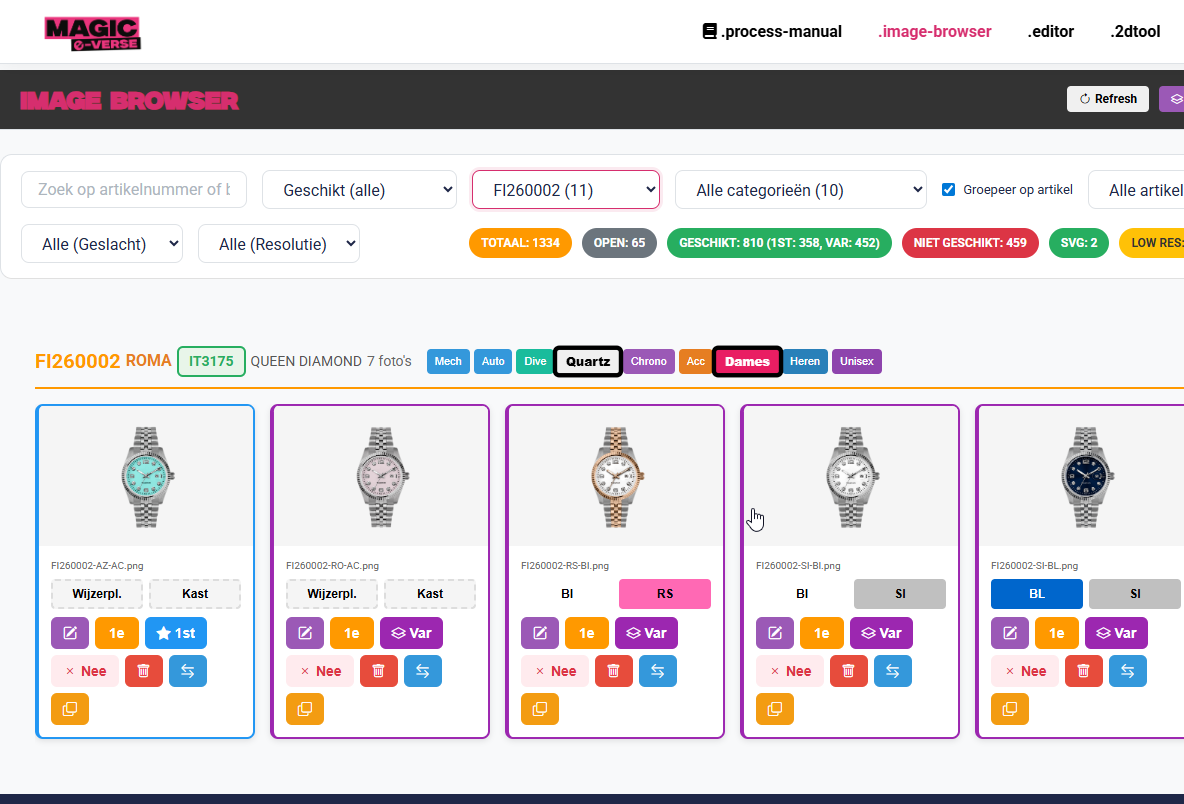
Task: Open the purple edit pencil on the dark blue watch
Action: point(1009,632)
